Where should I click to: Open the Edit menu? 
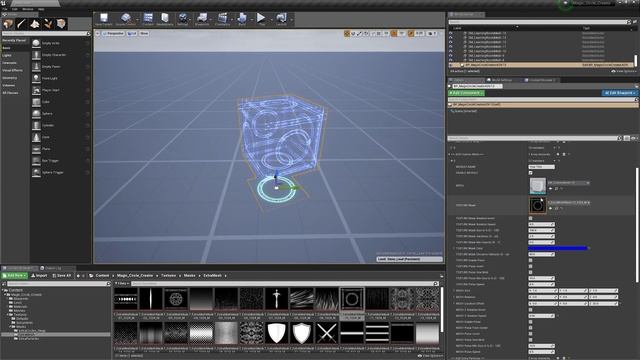15,9
